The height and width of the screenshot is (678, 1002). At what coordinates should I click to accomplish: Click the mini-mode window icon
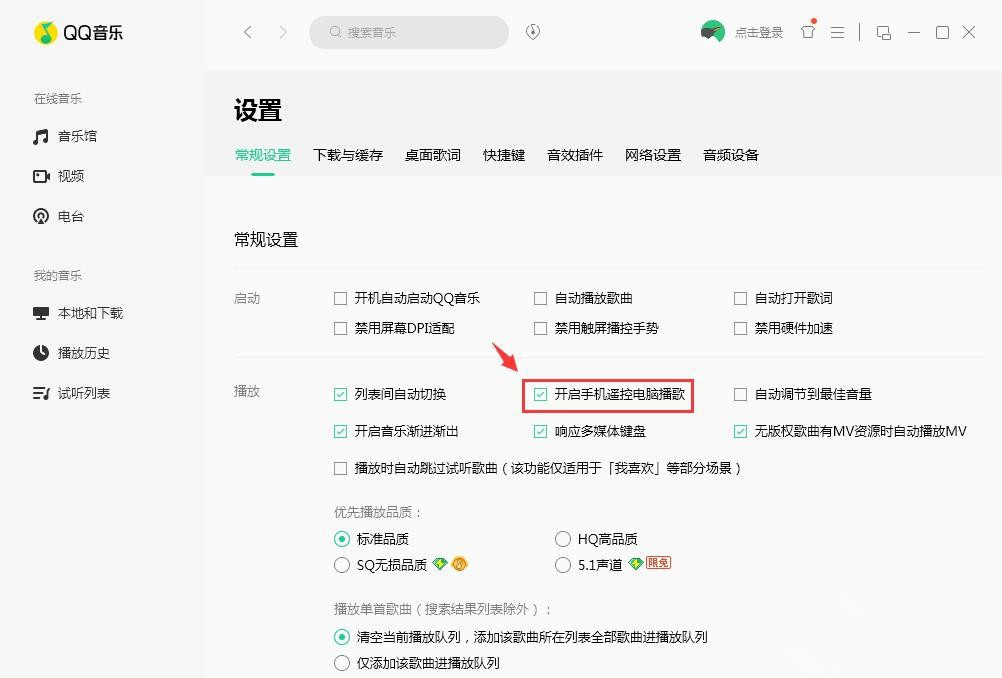coord(883,32)
